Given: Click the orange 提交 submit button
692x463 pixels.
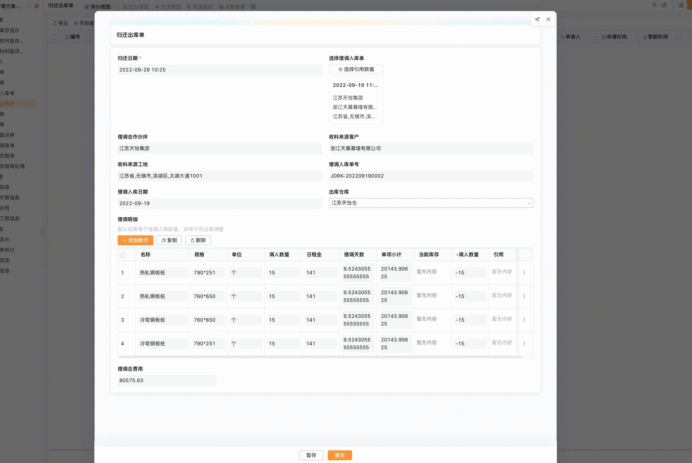Looking at the screenshot, I should tap(340, 455).
